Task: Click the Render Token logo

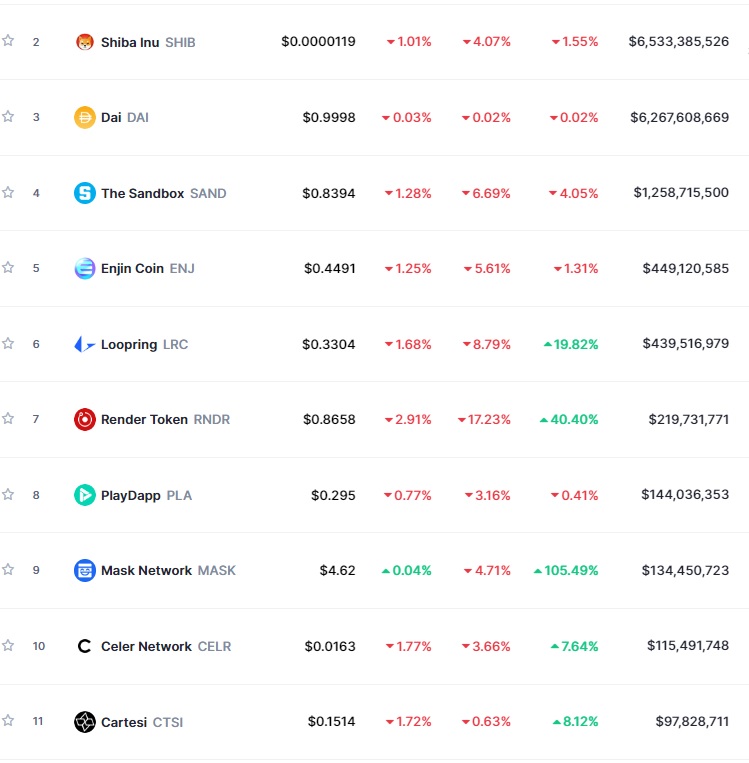Action: click(x=85, y=419)
